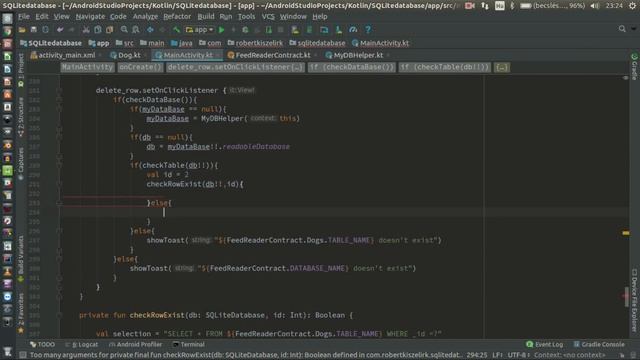Collapse the delete_row.setOnClickListener fold marker
Viewport: 640px width, 360px height.
(x=59, y=90)
